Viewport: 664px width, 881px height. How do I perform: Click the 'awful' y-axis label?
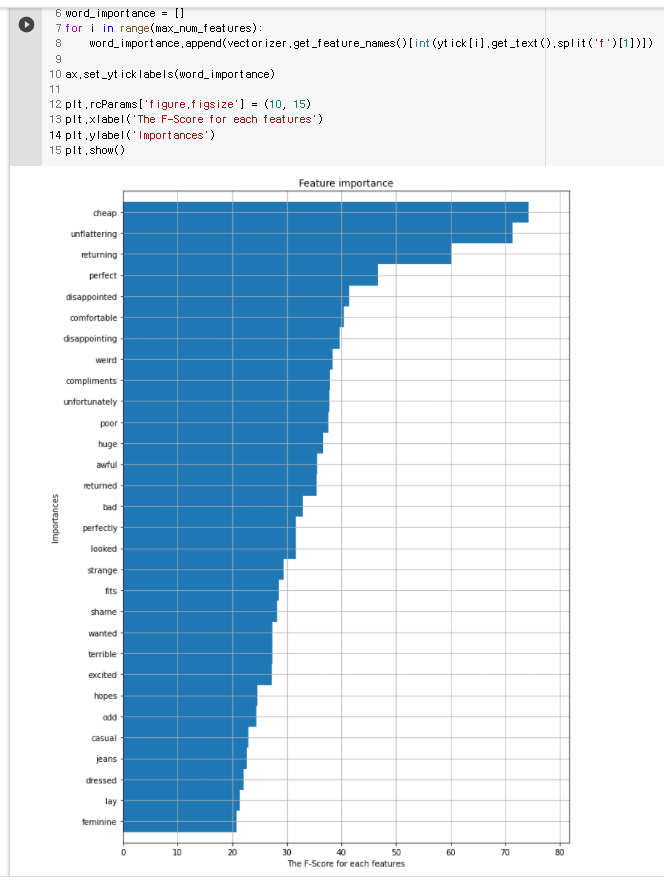[x=106, y=465]
